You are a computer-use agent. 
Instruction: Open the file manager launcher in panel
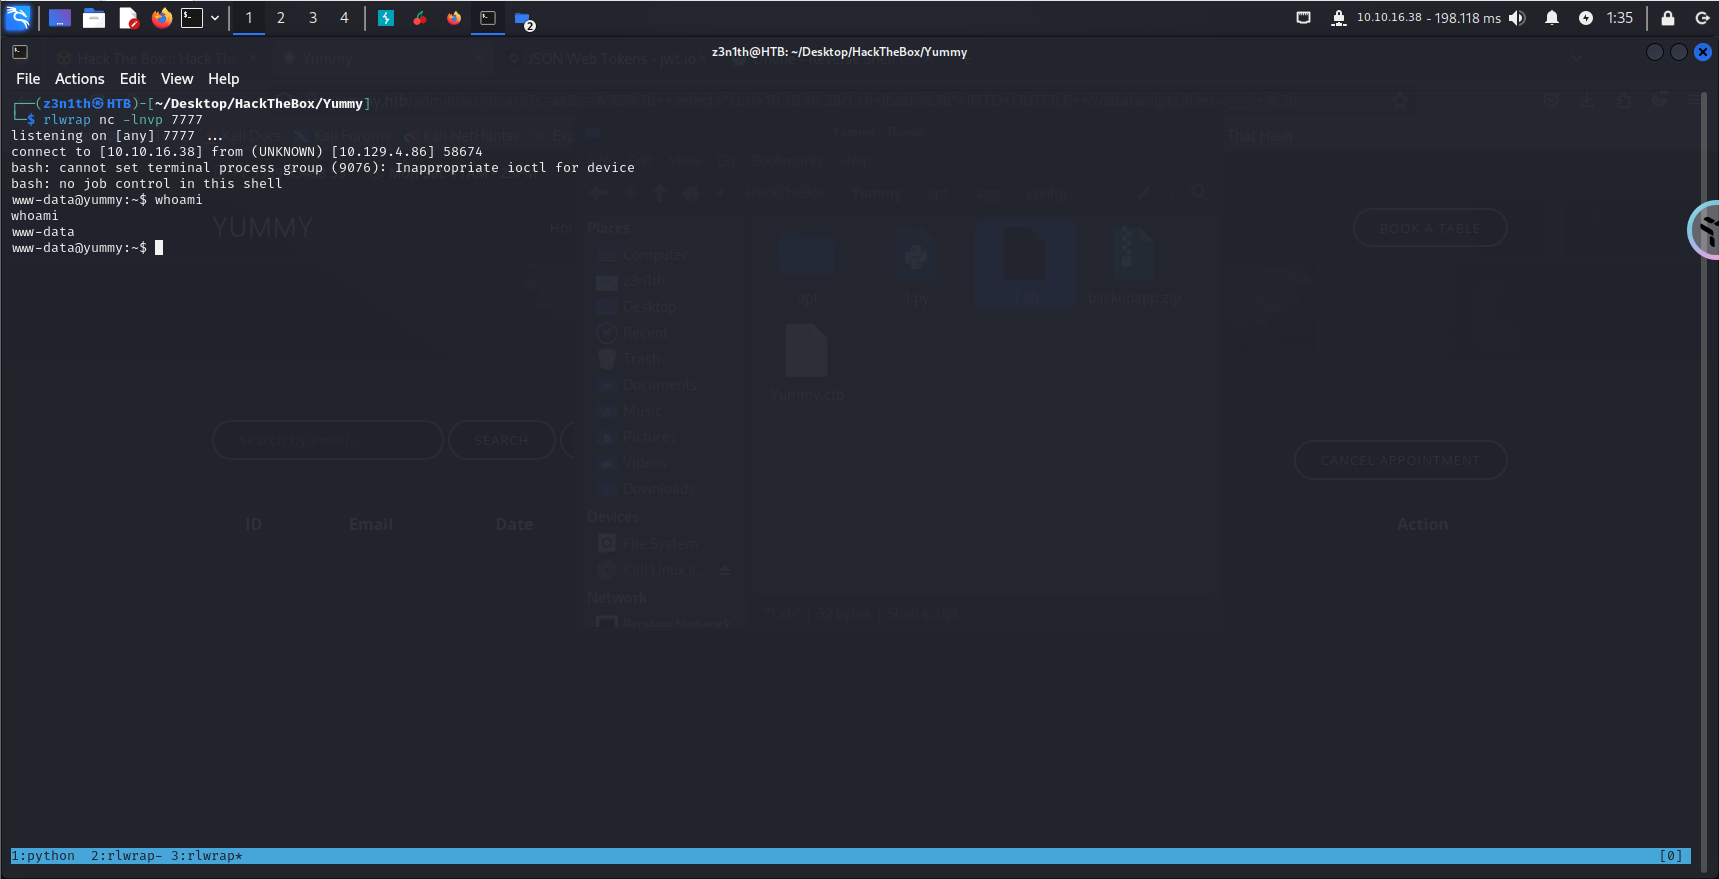click(x=94, y=18)
